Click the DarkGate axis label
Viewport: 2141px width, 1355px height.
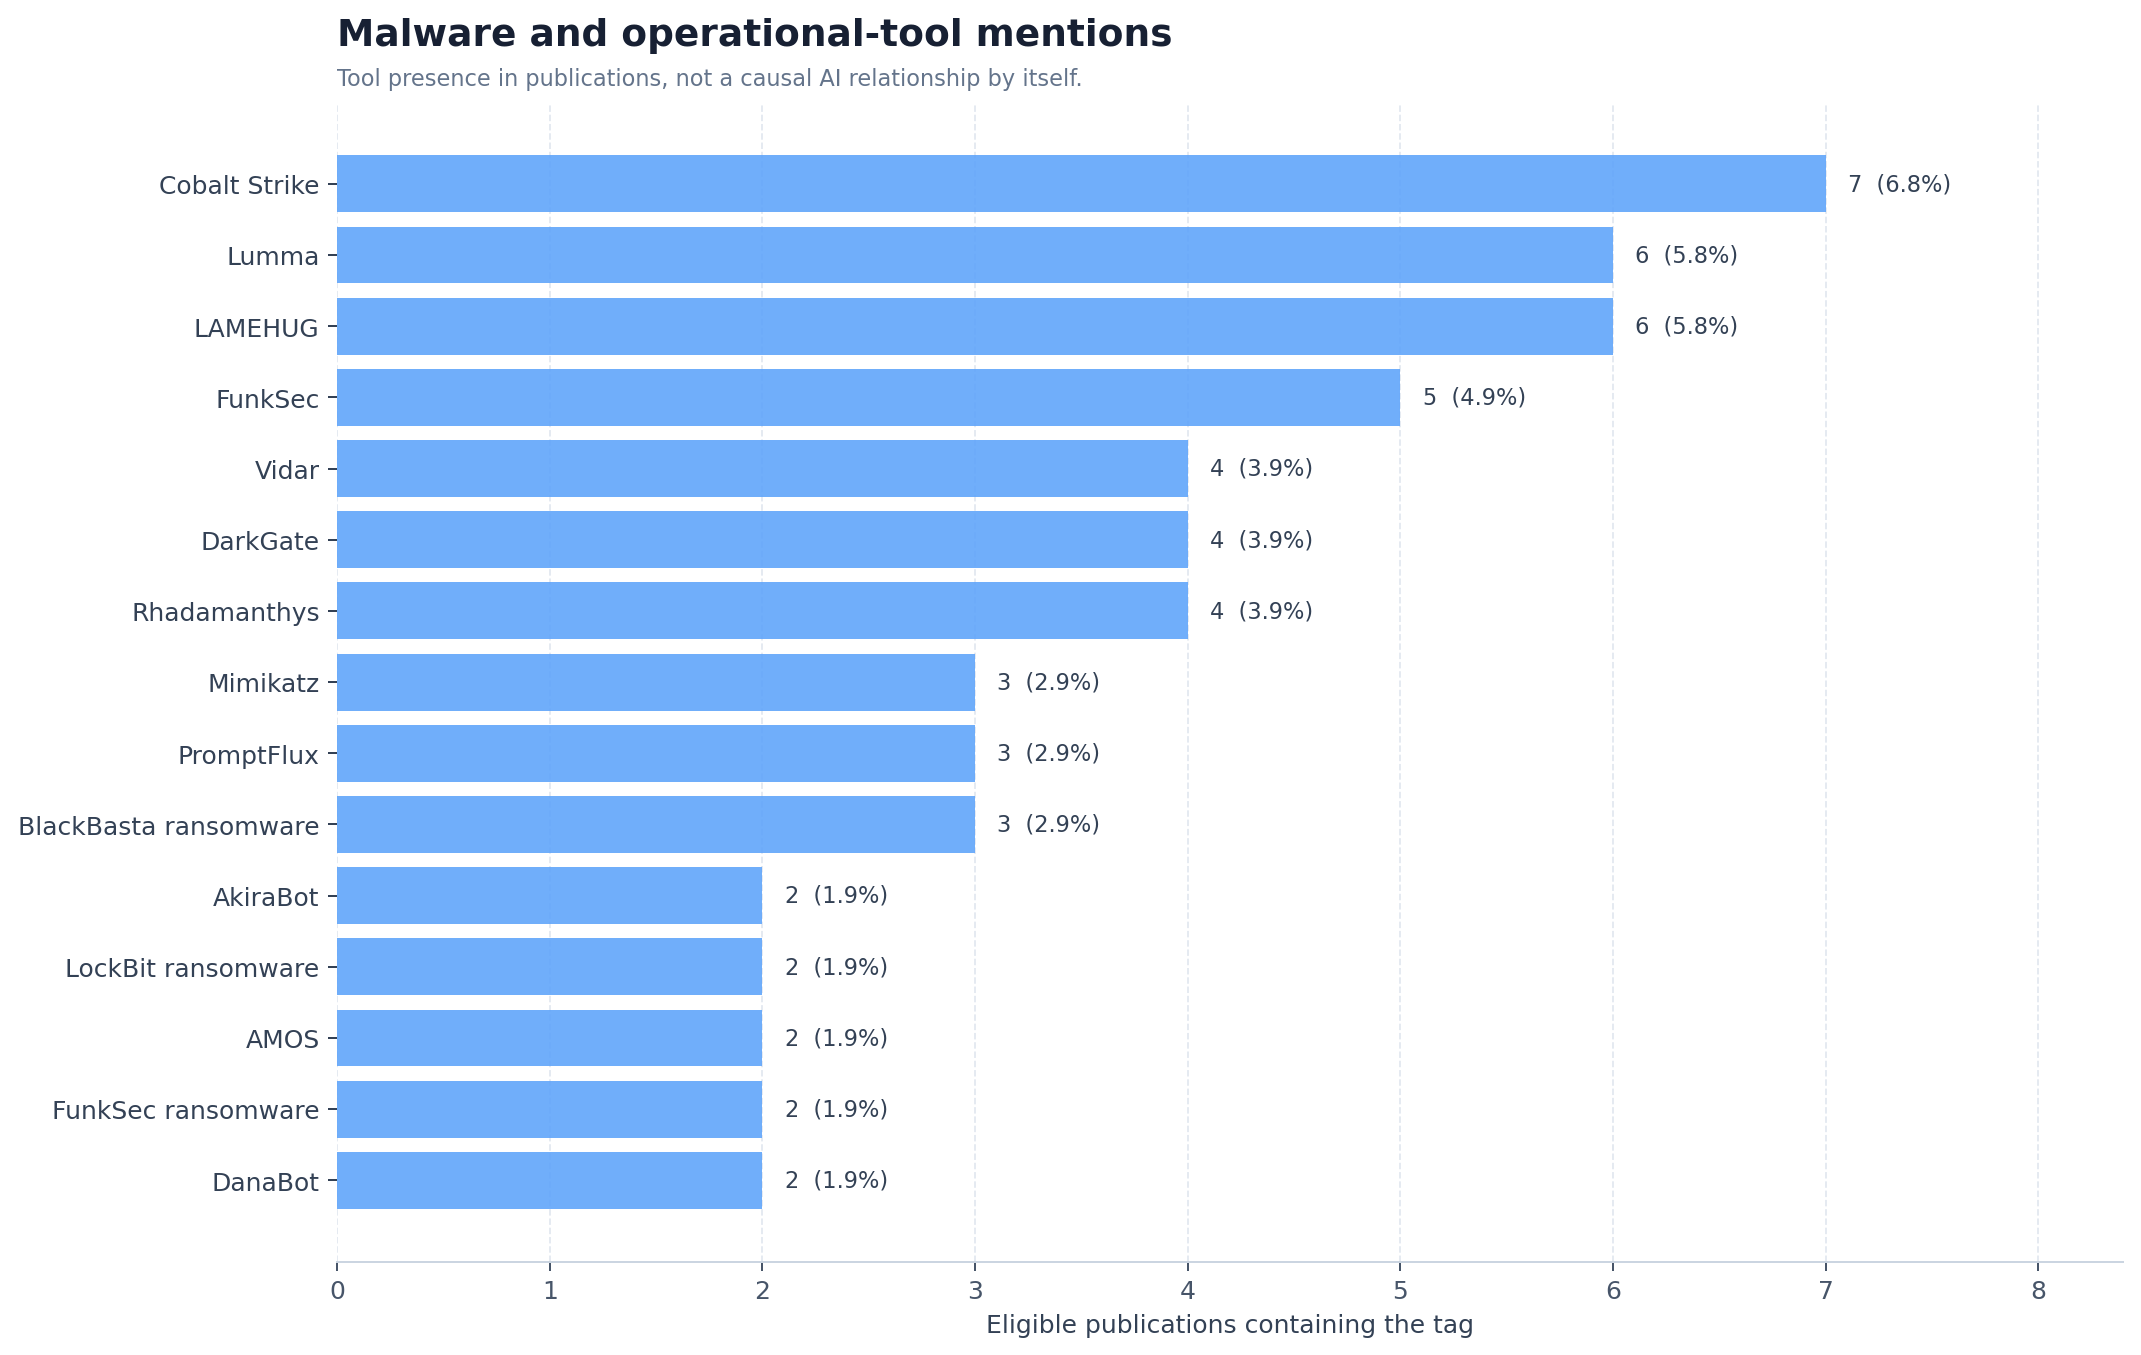260,542
